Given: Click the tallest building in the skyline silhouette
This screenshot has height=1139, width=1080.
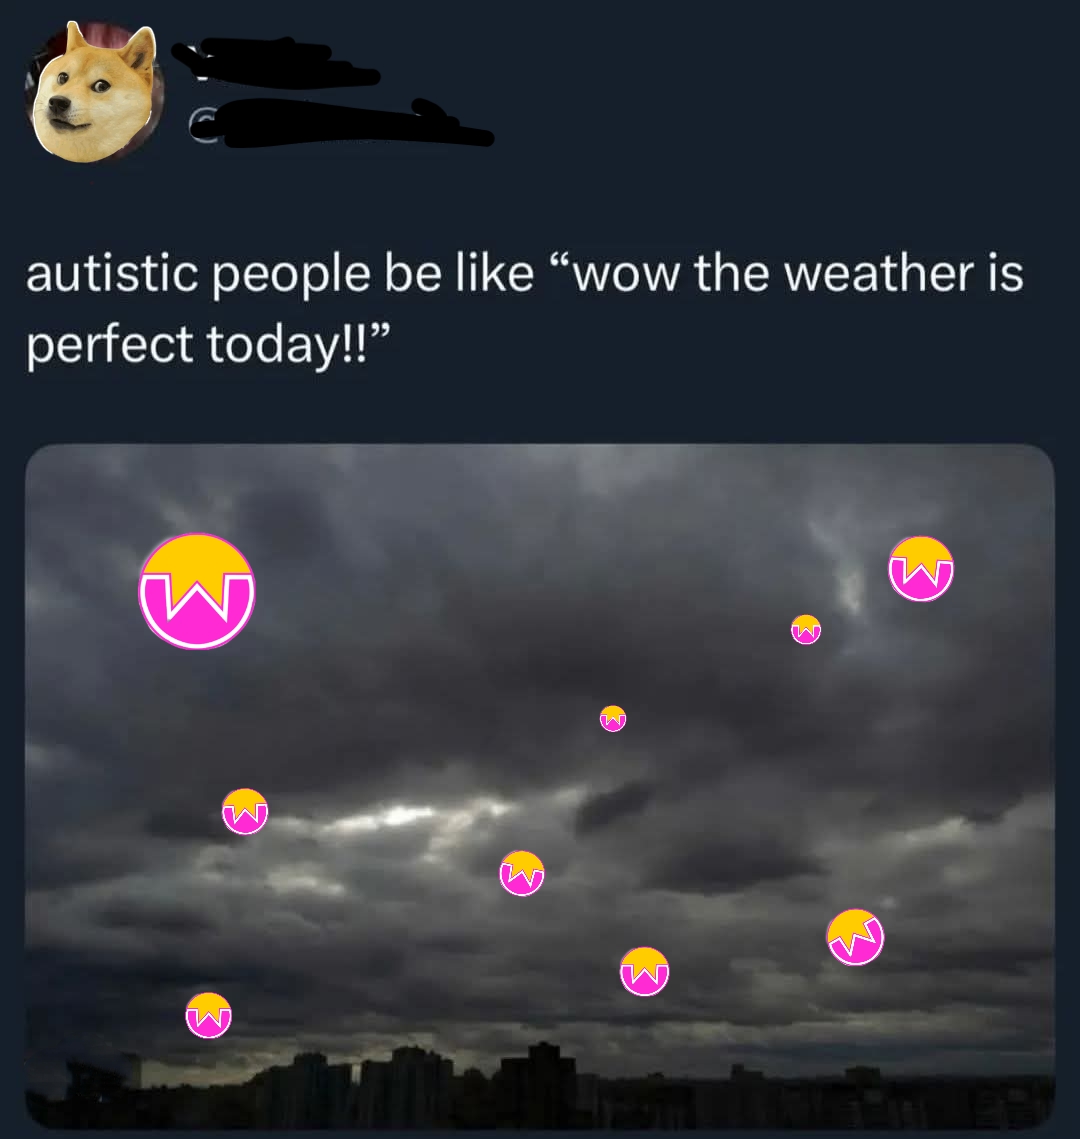Looking at the screenshot, I should coord(543,1082).
